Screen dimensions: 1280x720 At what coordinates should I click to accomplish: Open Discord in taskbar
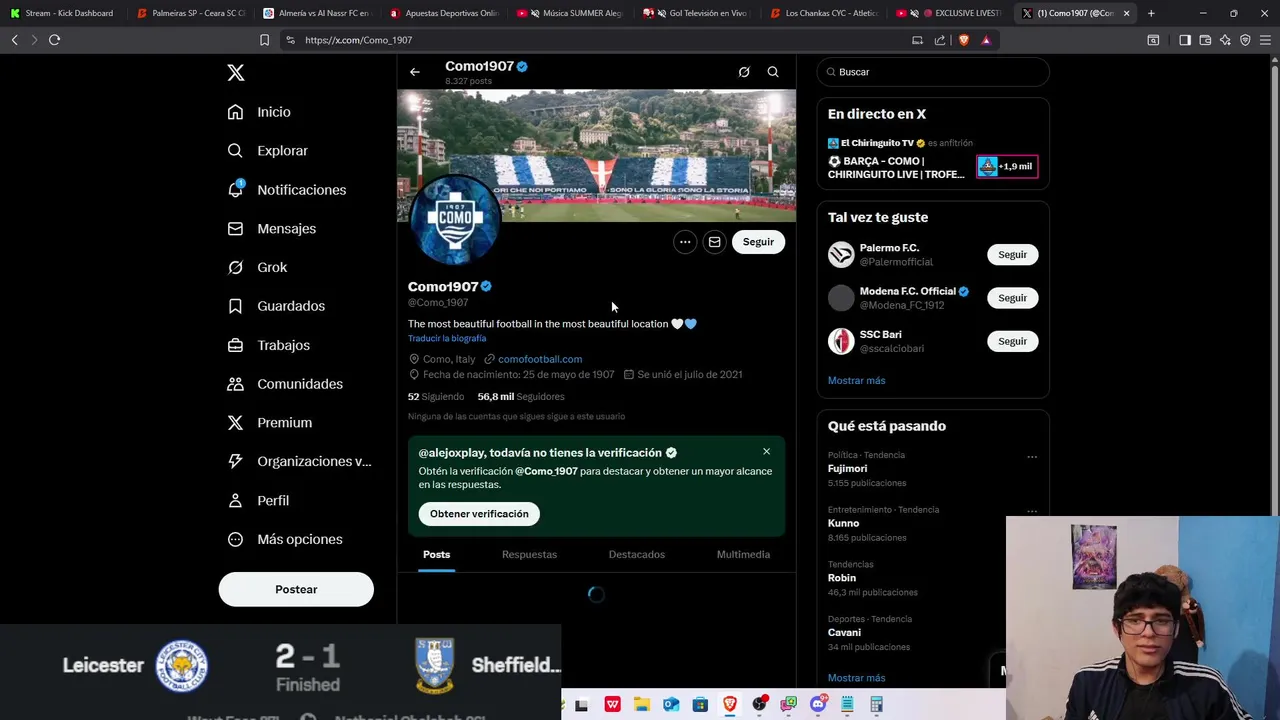(818, 705)
